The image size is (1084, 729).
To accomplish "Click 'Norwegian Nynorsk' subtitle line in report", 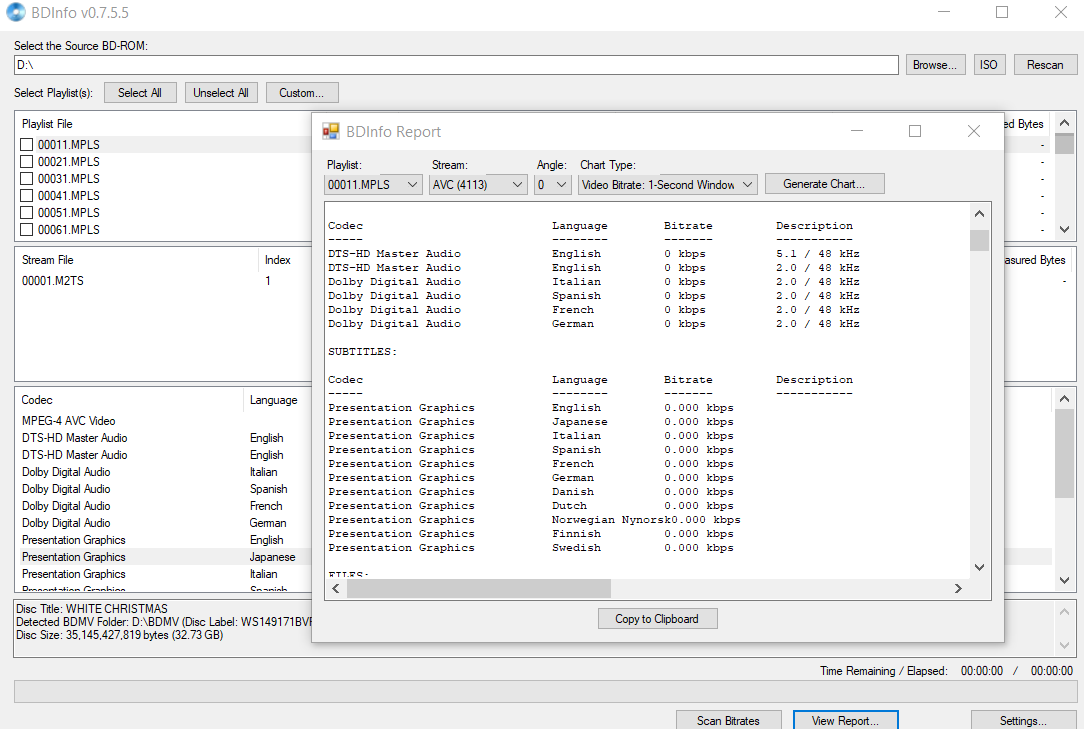I will [x=534, y=519].
